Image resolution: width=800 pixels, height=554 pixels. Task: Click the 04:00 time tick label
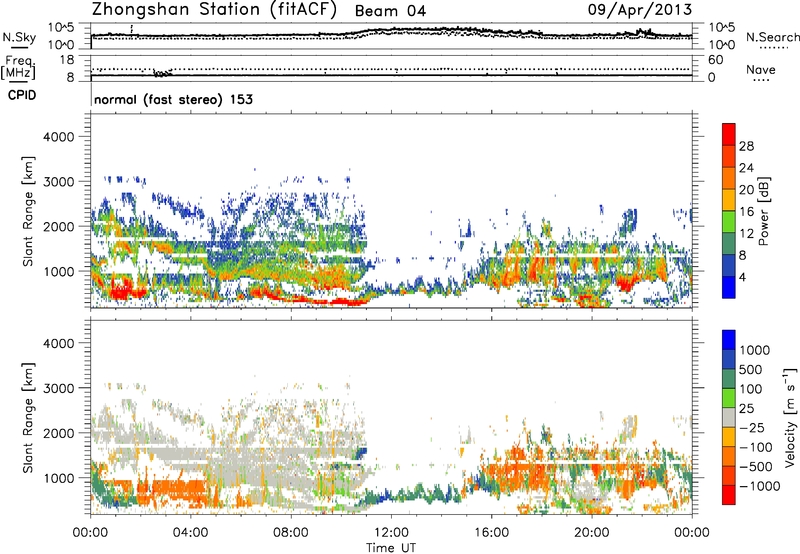190,533
